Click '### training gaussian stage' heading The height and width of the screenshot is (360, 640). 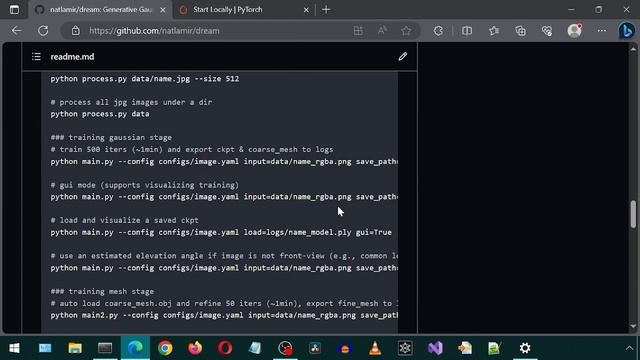tap(111, 138)
